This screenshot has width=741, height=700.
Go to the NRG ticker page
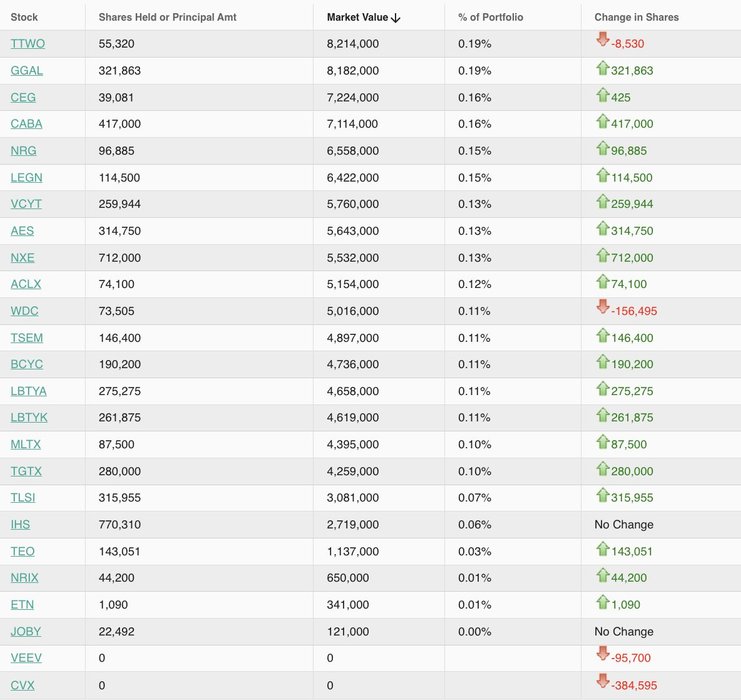point(24,151)
